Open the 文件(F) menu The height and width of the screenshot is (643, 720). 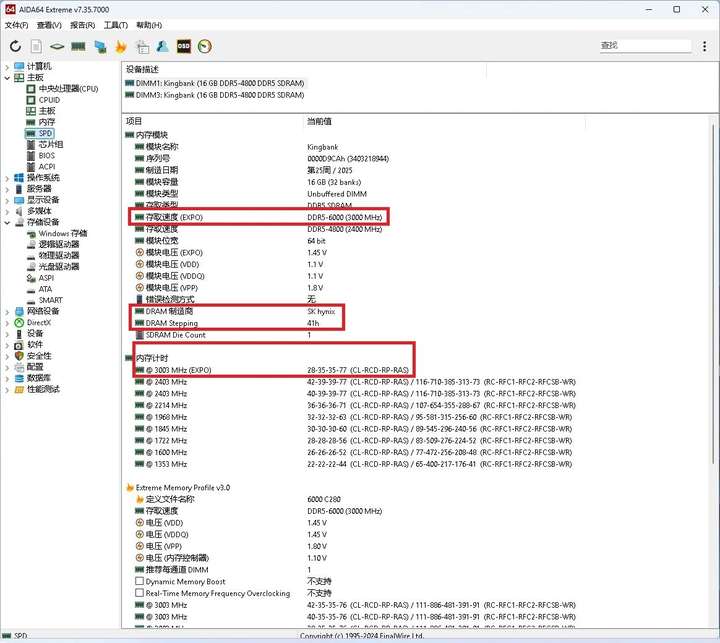point(17,25)
